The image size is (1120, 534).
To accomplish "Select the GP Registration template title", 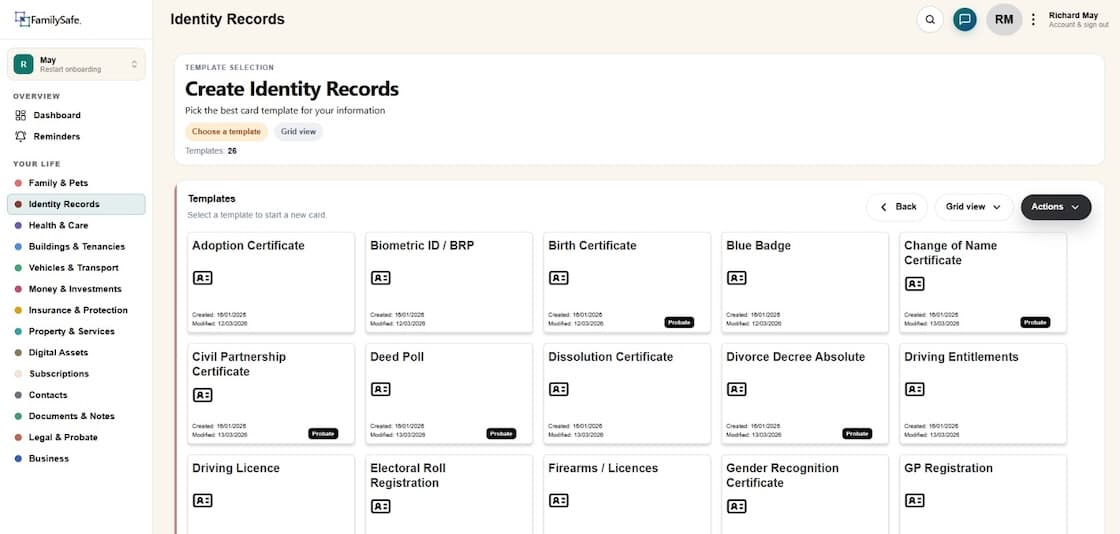I will 949,468.
